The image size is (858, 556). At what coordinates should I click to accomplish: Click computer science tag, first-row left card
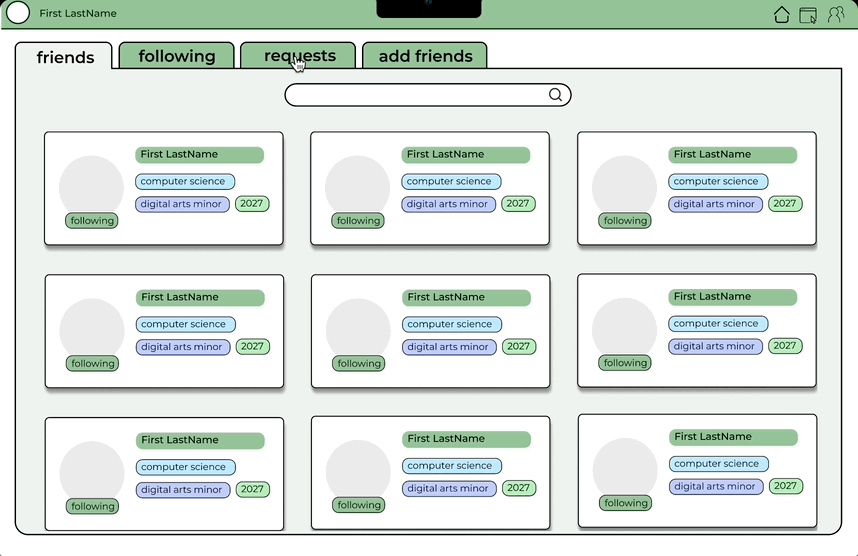tap(185, 181)
